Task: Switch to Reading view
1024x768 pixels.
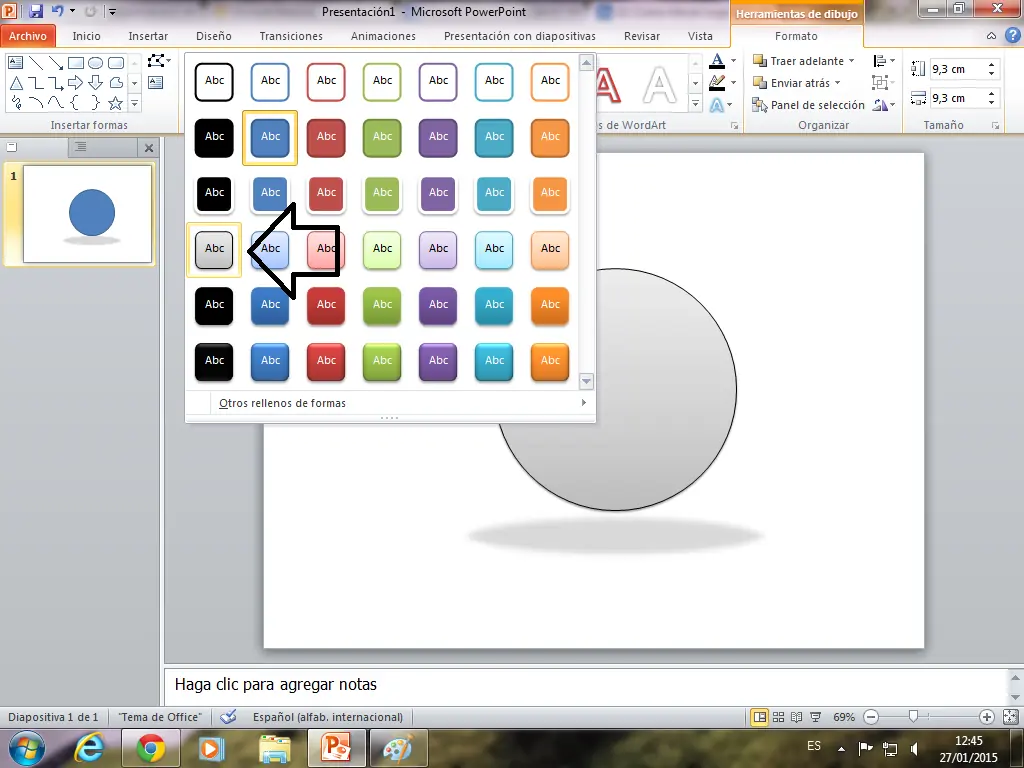Action: pos(797,717)
